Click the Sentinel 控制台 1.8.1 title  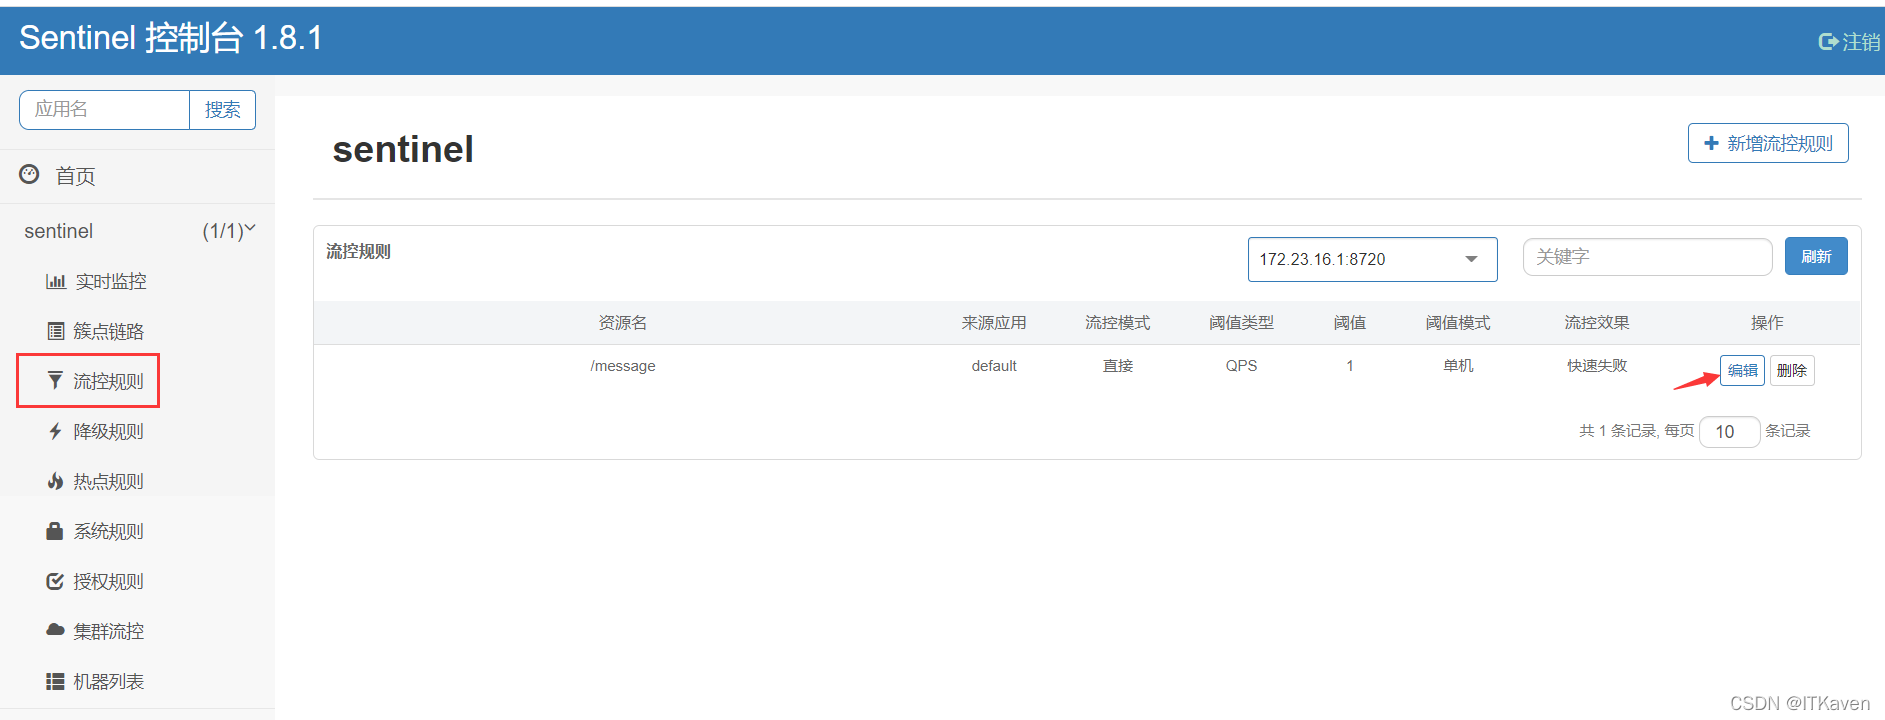171,38
